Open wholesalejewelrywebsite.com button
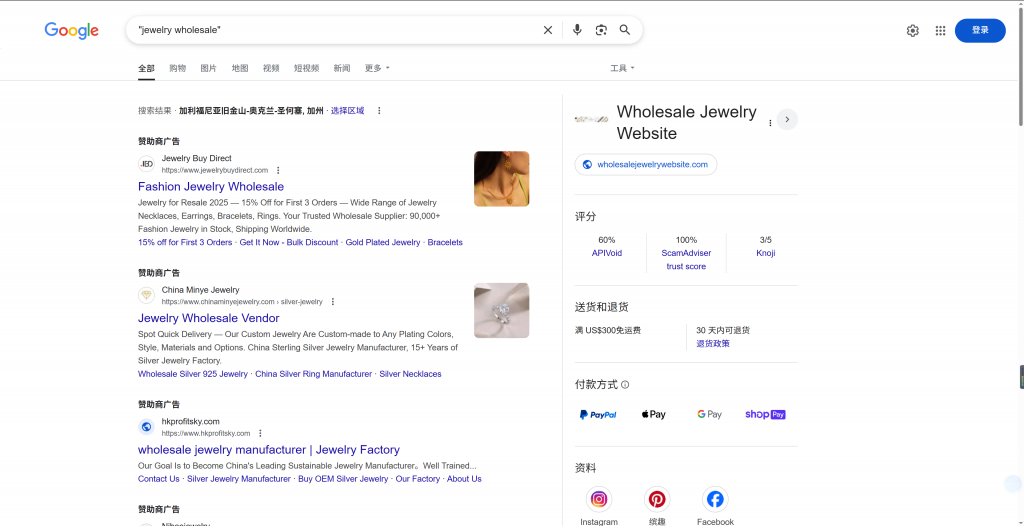The image size is (1024, 526). click(x=645, y=165)
